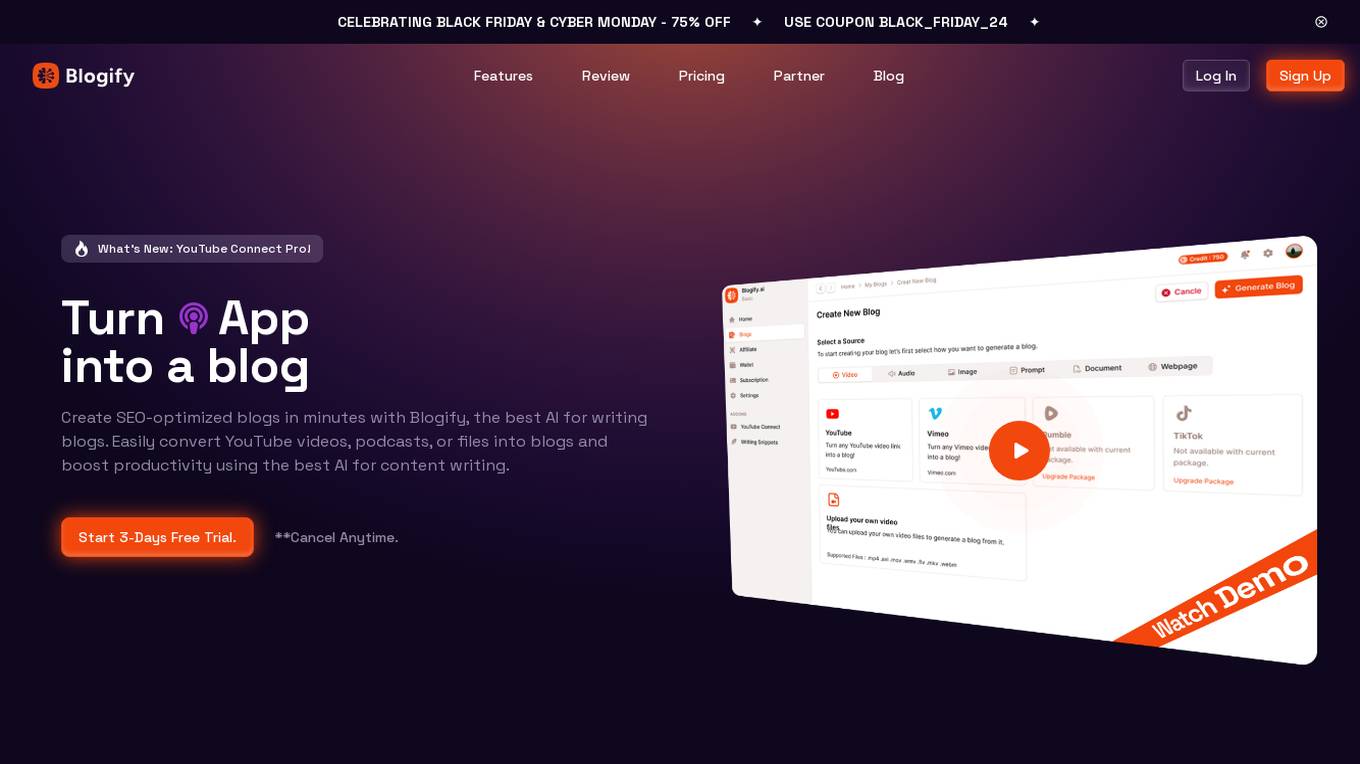Open the profile avatar in the demo preview
The height and width of the screenshot is (764, 1360).
1294,251
